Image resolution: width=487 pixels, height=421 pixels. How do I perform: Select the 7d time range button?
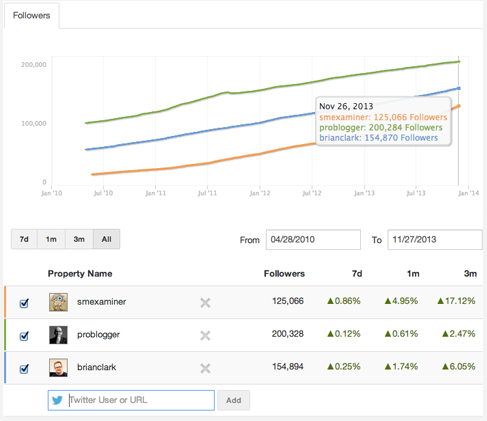24,239
